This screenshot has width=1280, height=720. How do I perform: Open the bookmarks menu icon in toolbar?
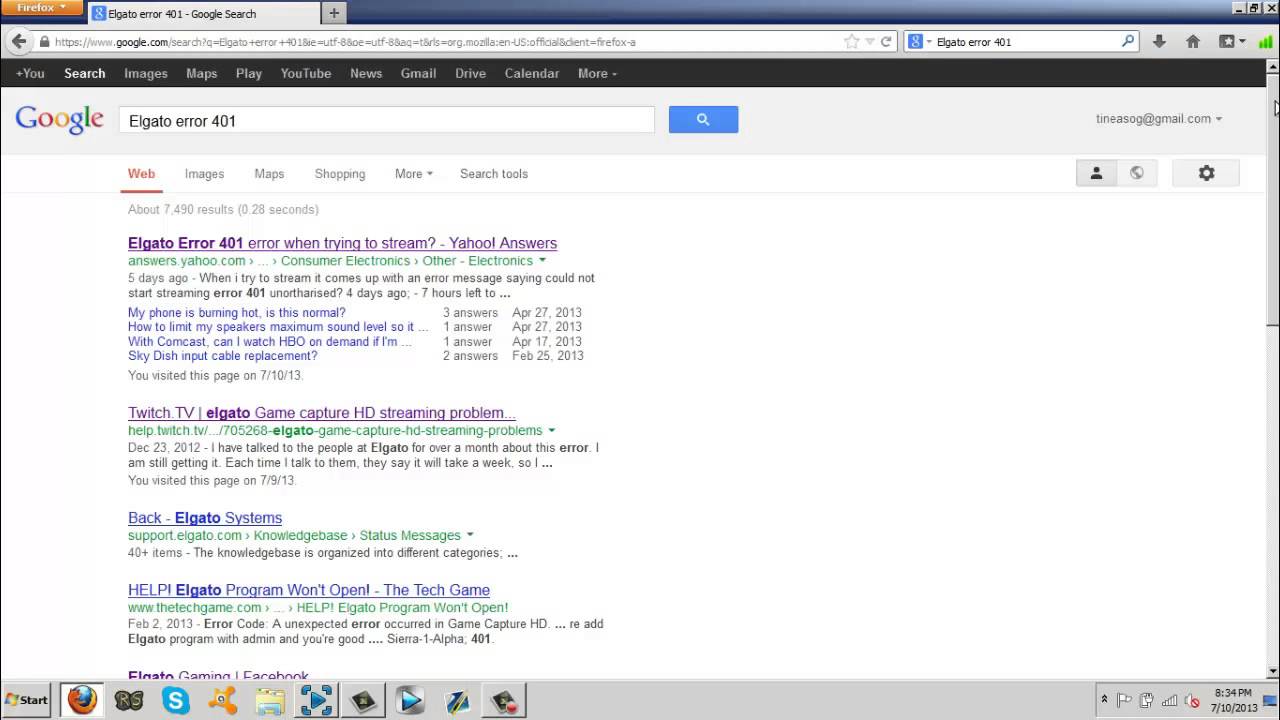1231,42
